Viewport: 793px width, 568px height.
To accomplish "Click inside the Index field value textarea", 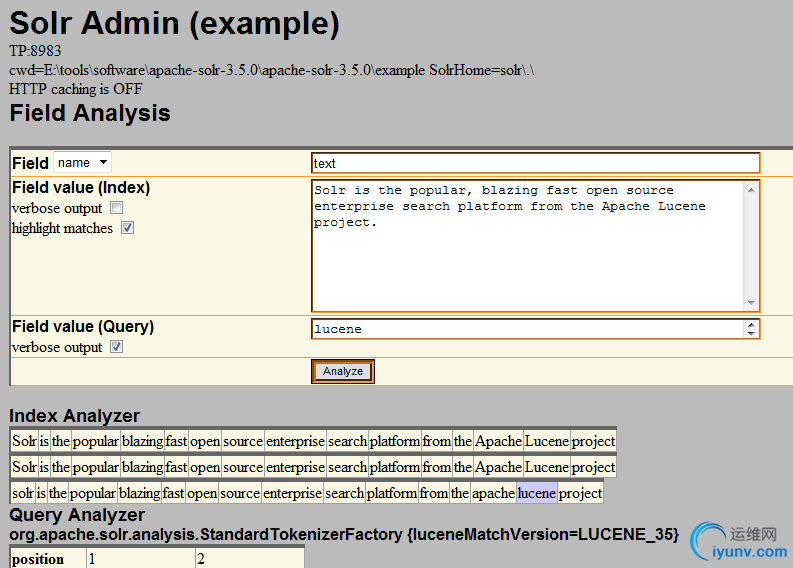I will click(x=536, y=246).
